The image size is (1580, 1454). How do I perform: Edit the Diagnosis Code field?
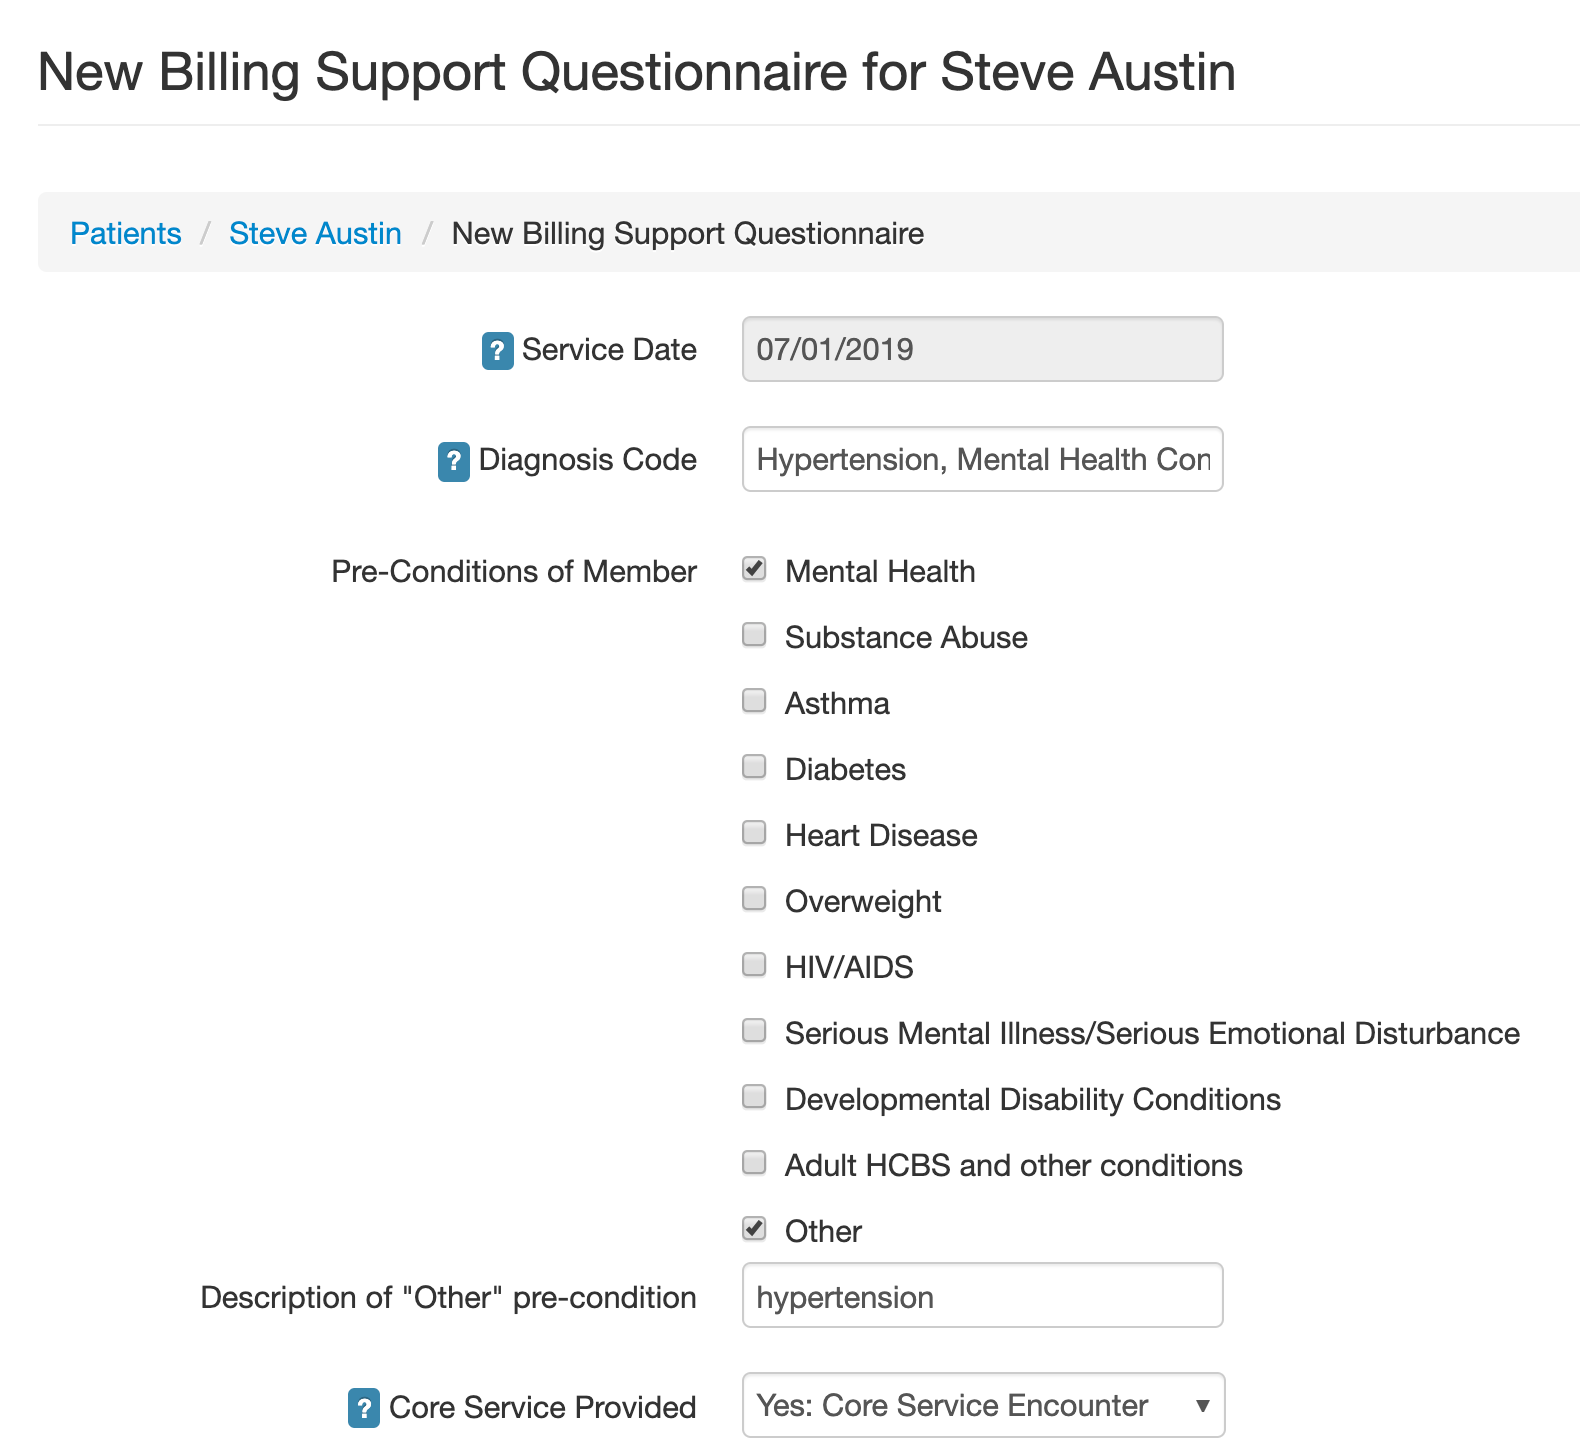(983, 459)
